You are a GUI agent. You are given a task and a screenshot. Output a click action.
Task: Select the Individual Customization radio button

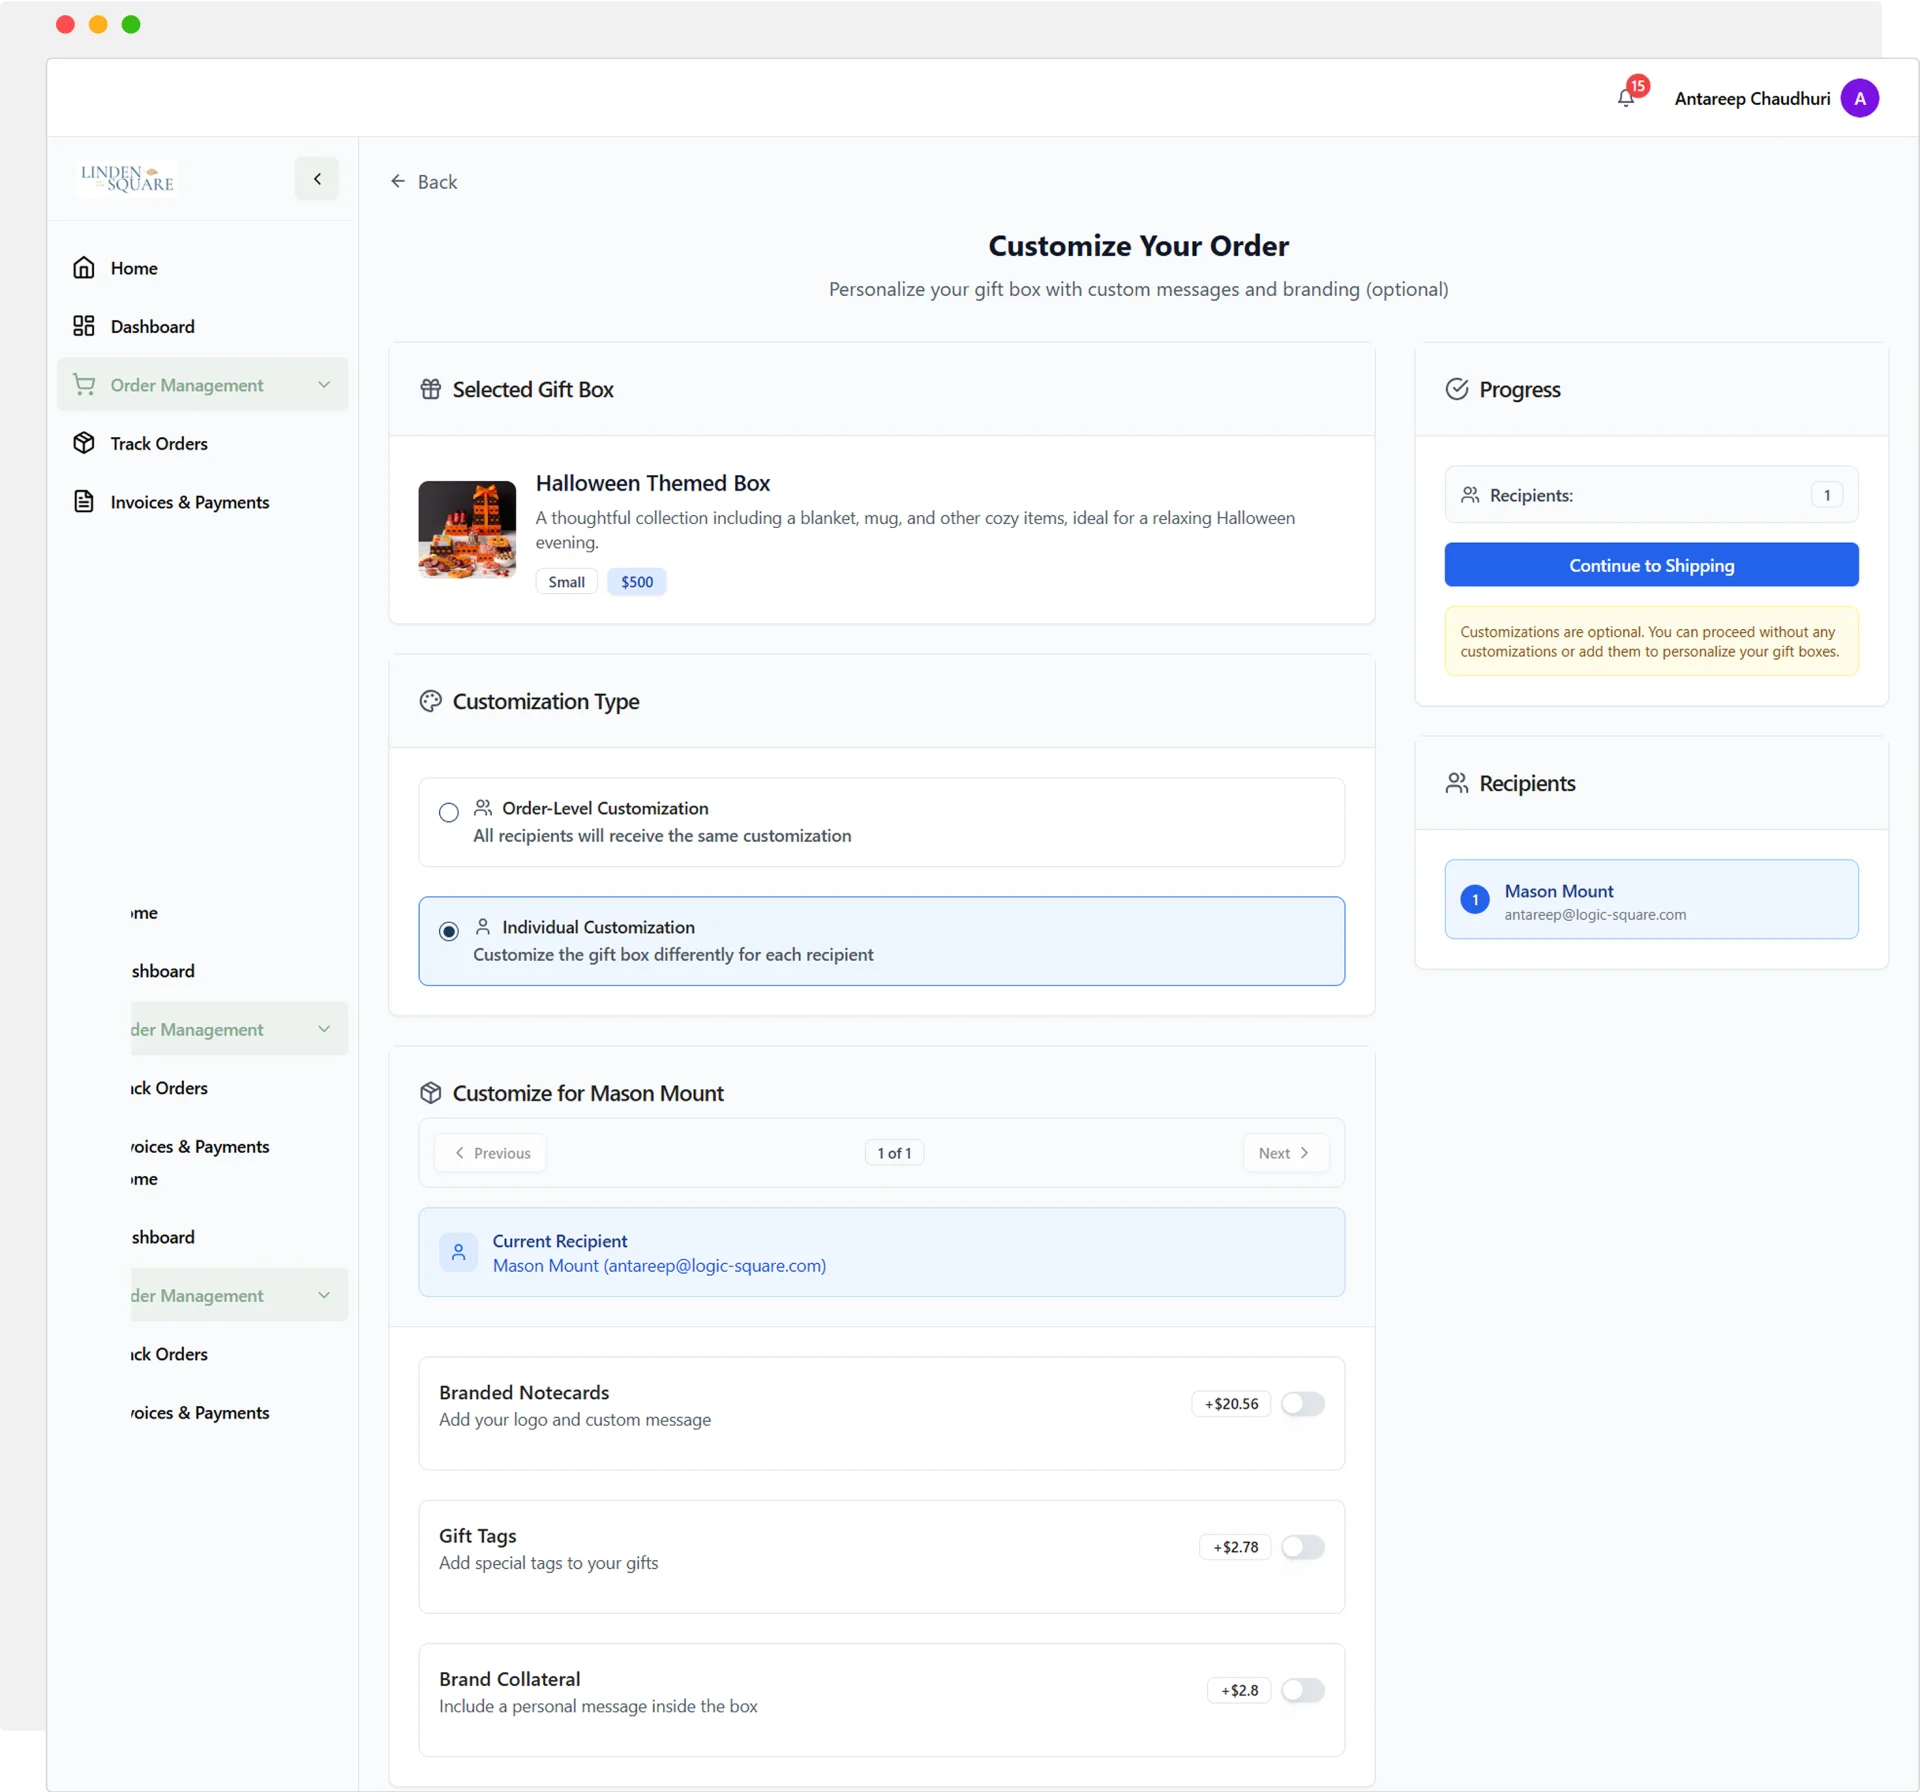pyautogui.click(x=449, y=931)
